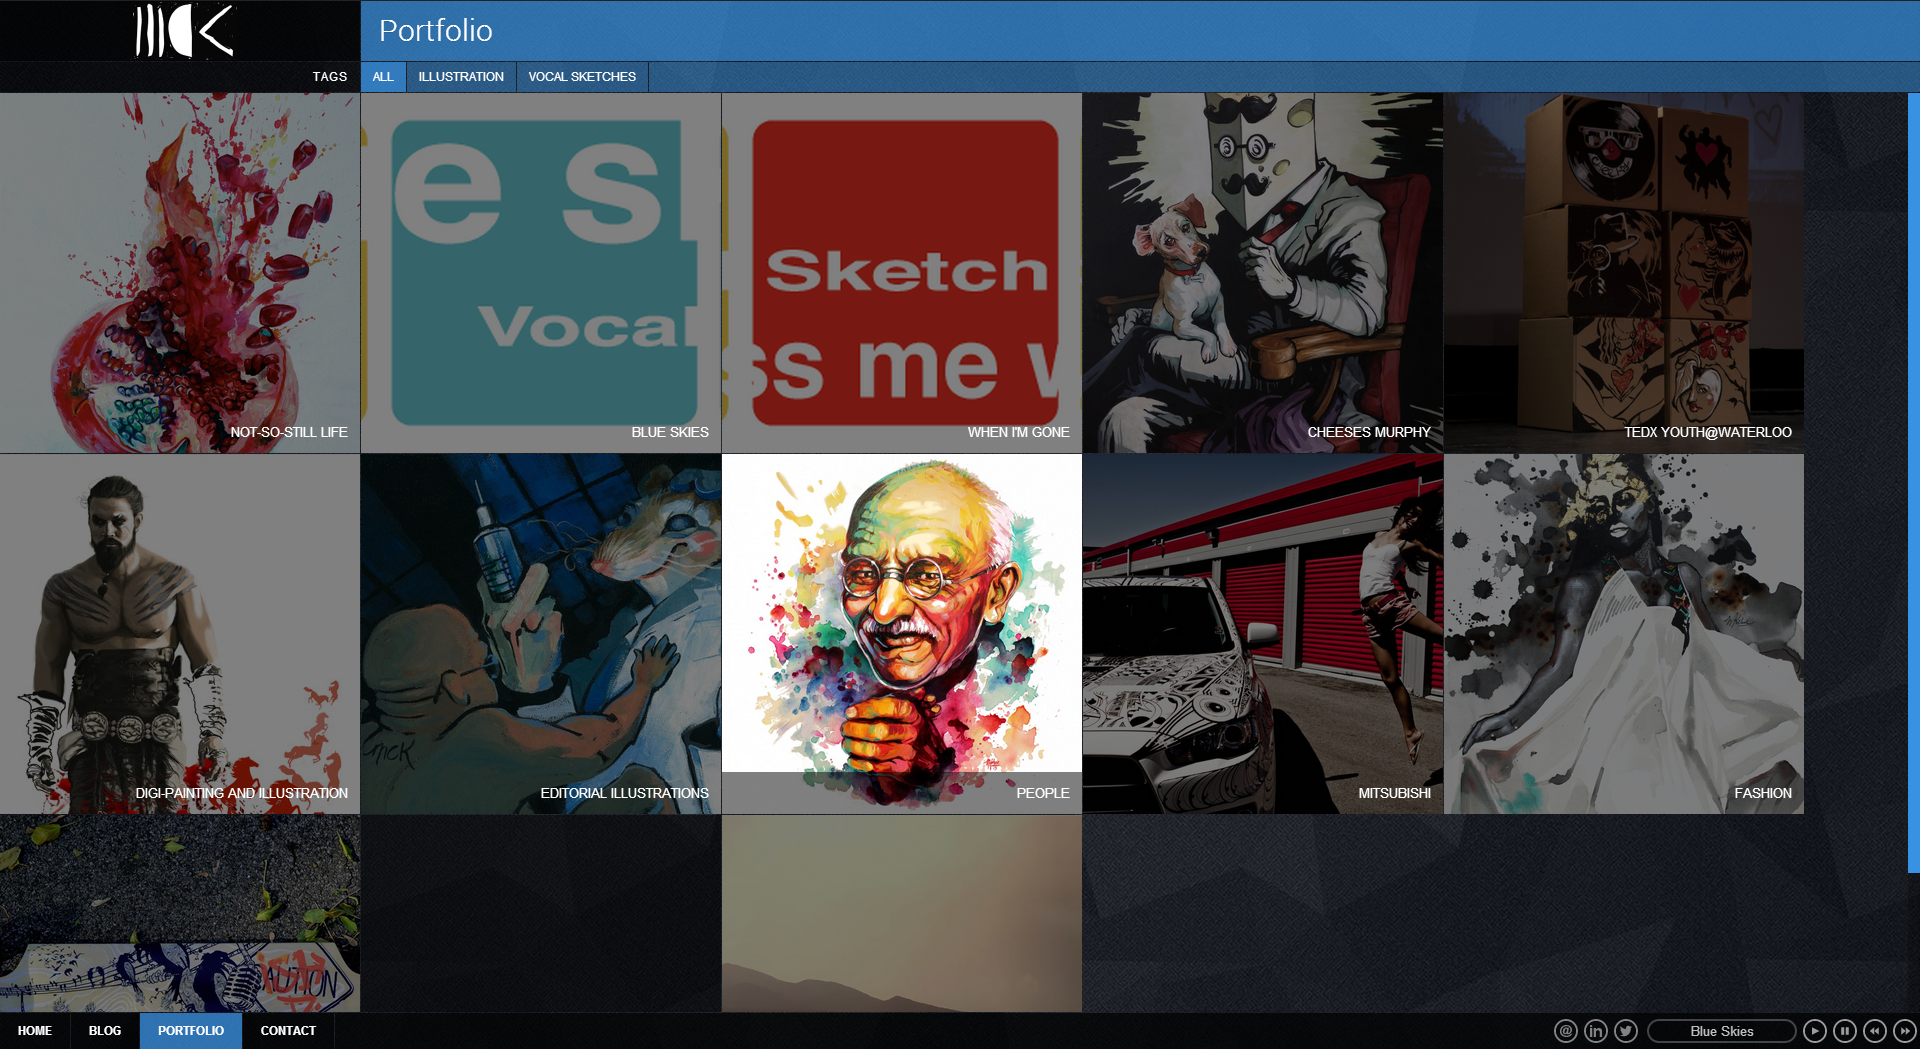Pause the Blue Skies track
1920x1049 pixels.
coord(1845,1031)
